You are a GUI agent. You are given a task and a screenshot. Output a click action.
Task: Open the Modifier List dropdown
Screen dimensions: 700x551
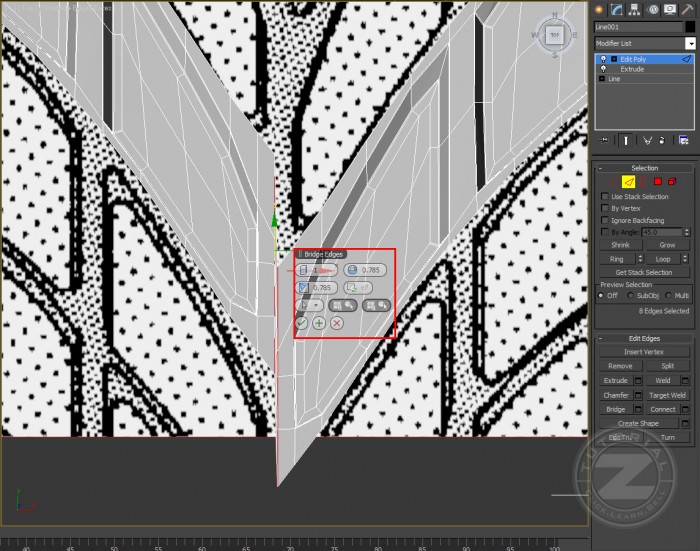(x=690, y=44)
